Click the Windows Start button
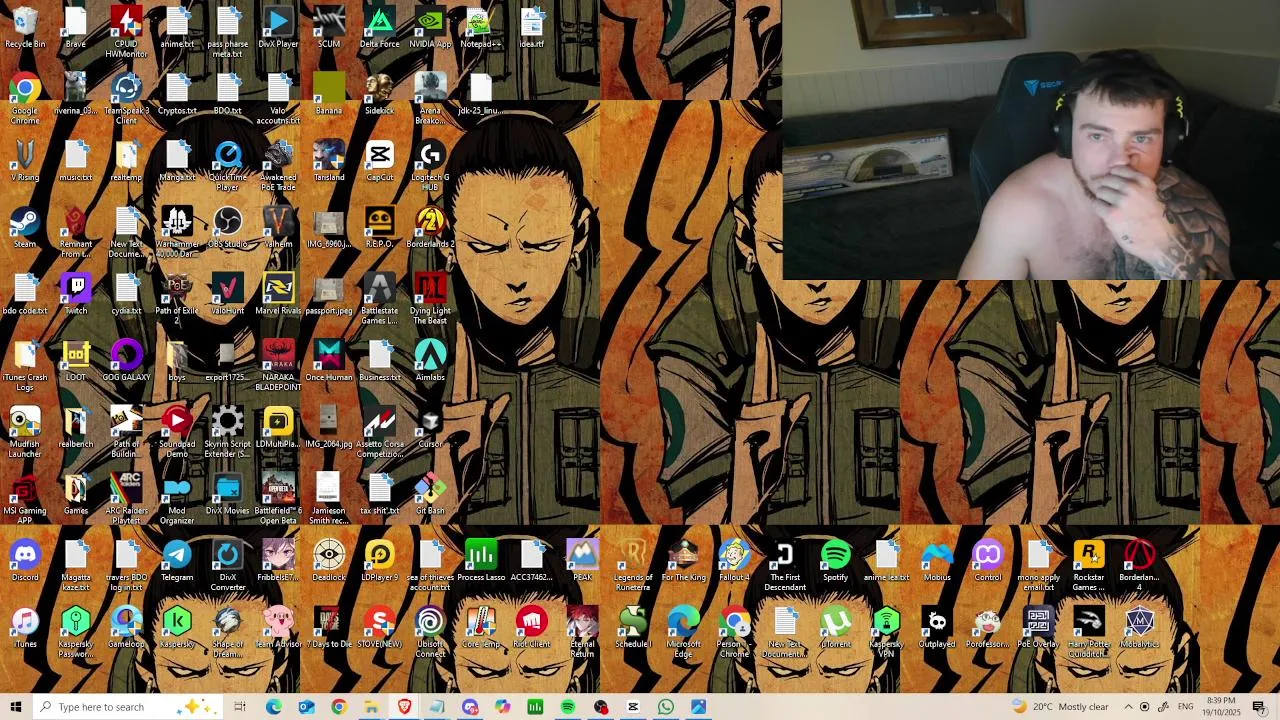The image size is (1280, 720). click(x=15, y=707)
